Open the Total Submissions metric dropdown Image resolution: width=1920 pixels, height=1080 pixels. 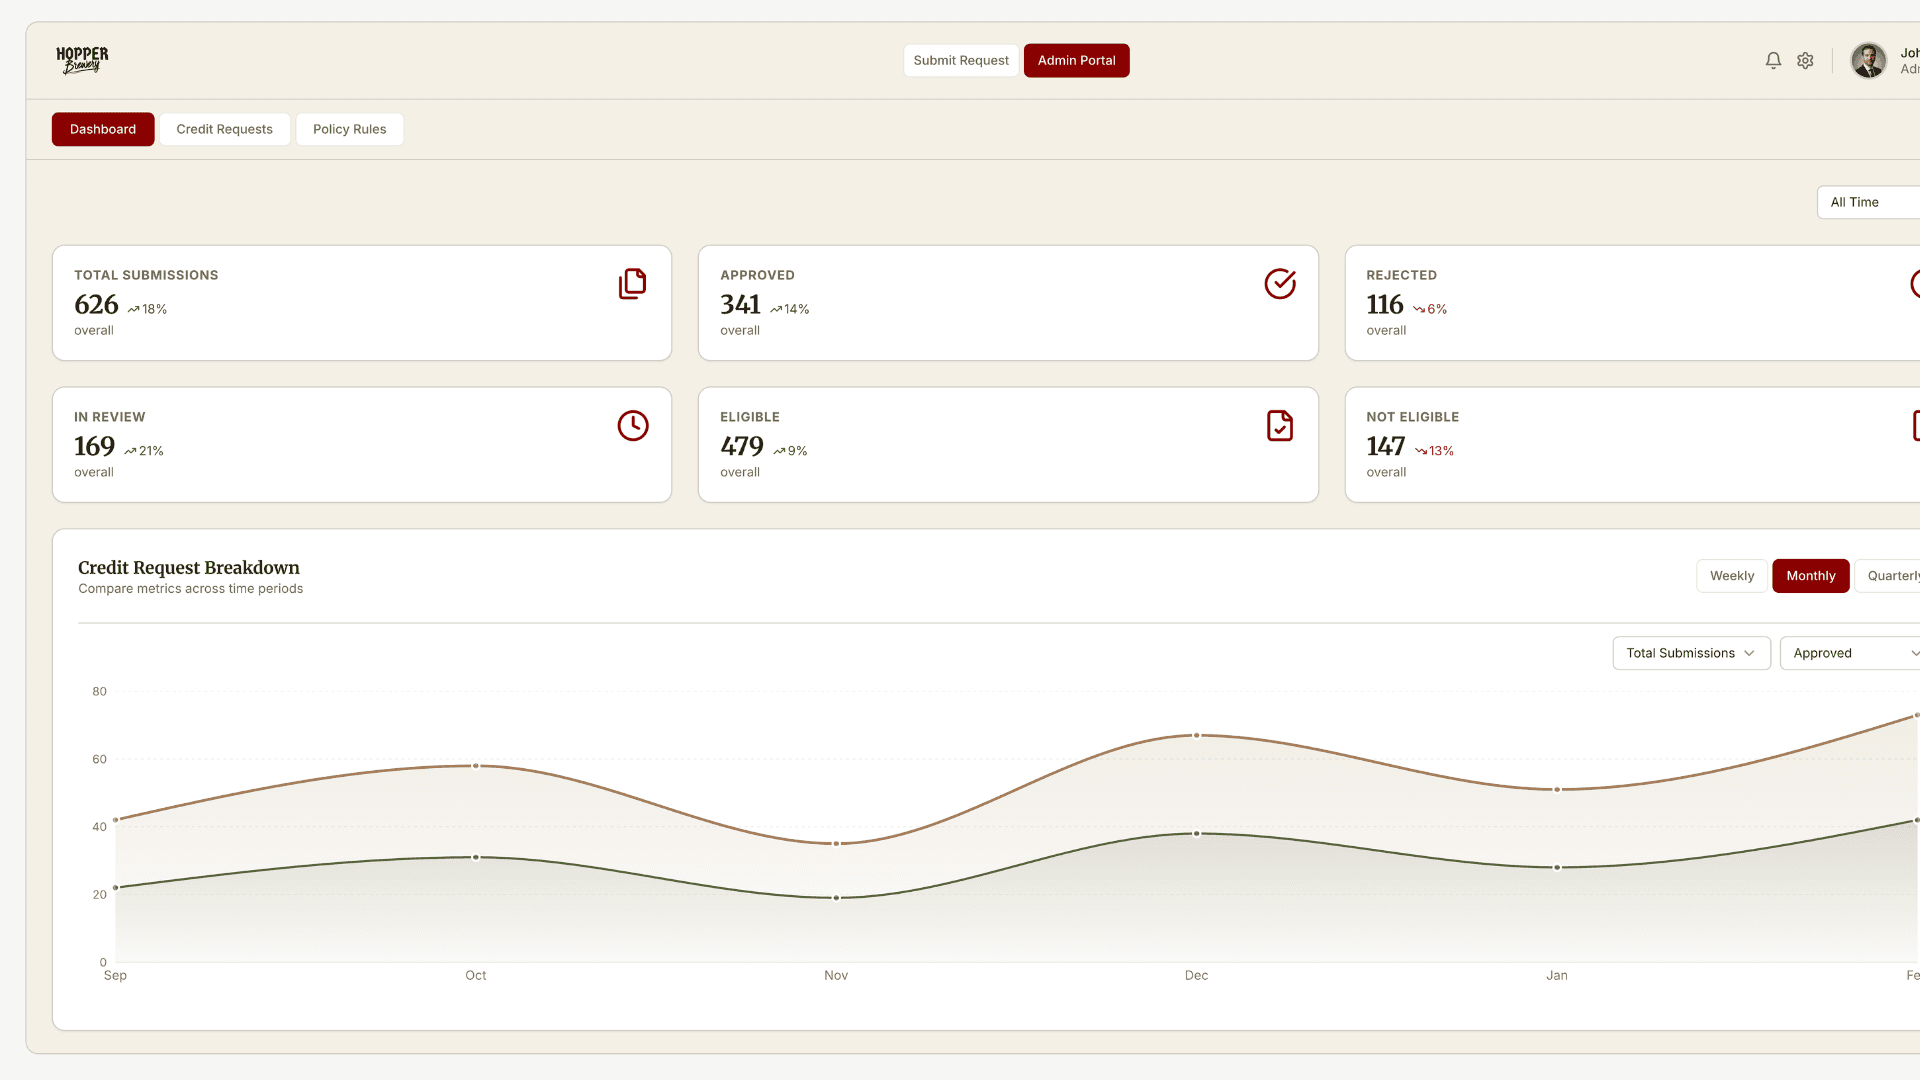tap(1691, 653)
